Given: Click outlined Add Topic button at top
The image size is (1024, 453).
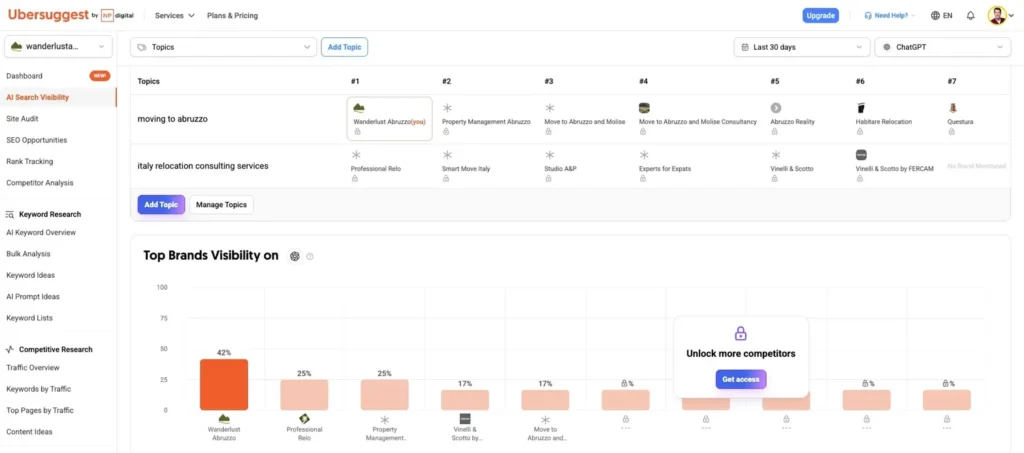Looking at the screenshot, I should pyautogui.click(x=344, y=47).
